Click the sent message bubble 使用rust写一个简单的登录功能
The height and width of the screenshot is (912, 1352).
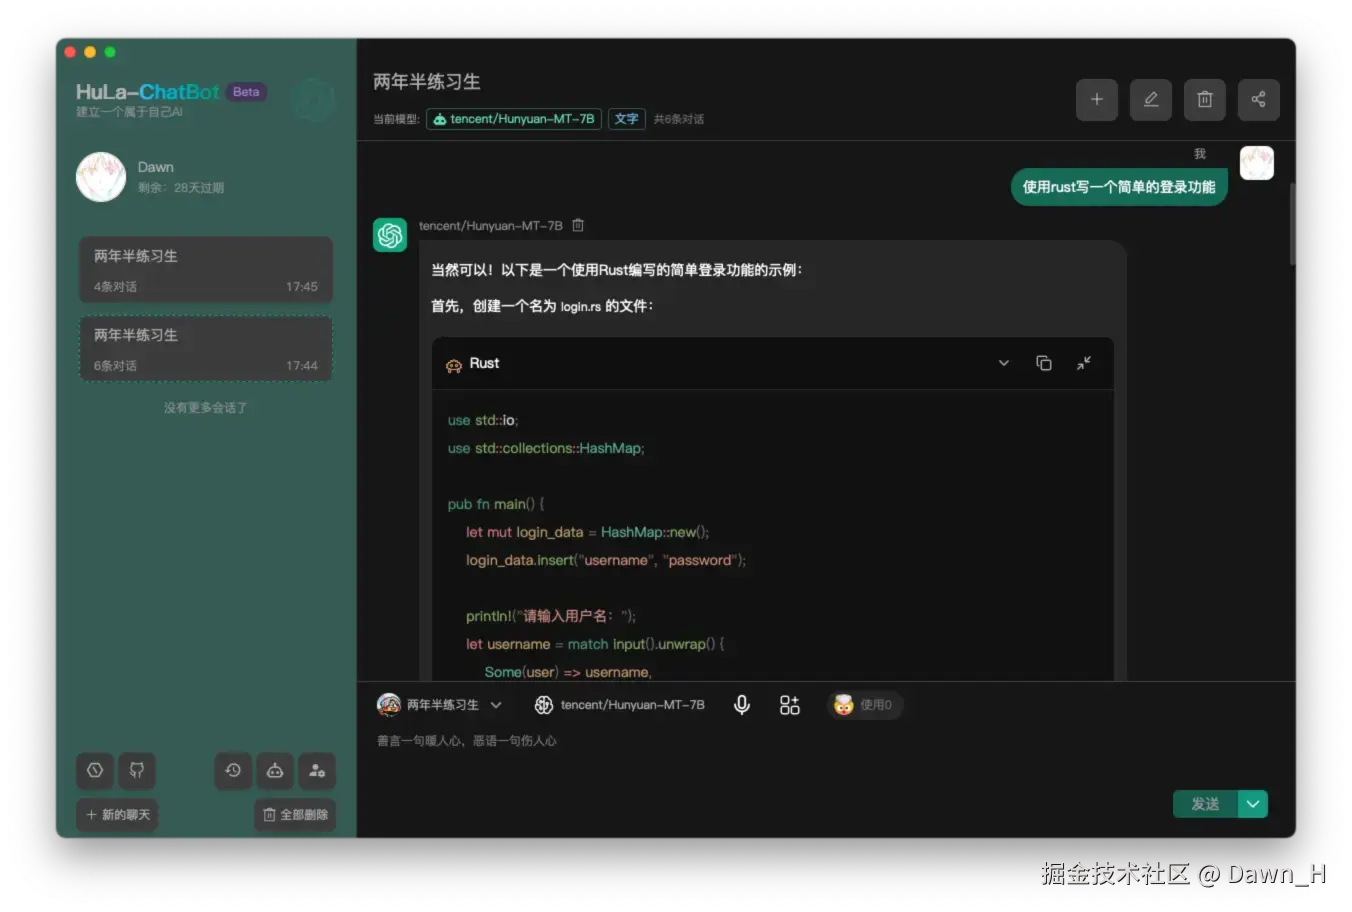[1119, 187]
